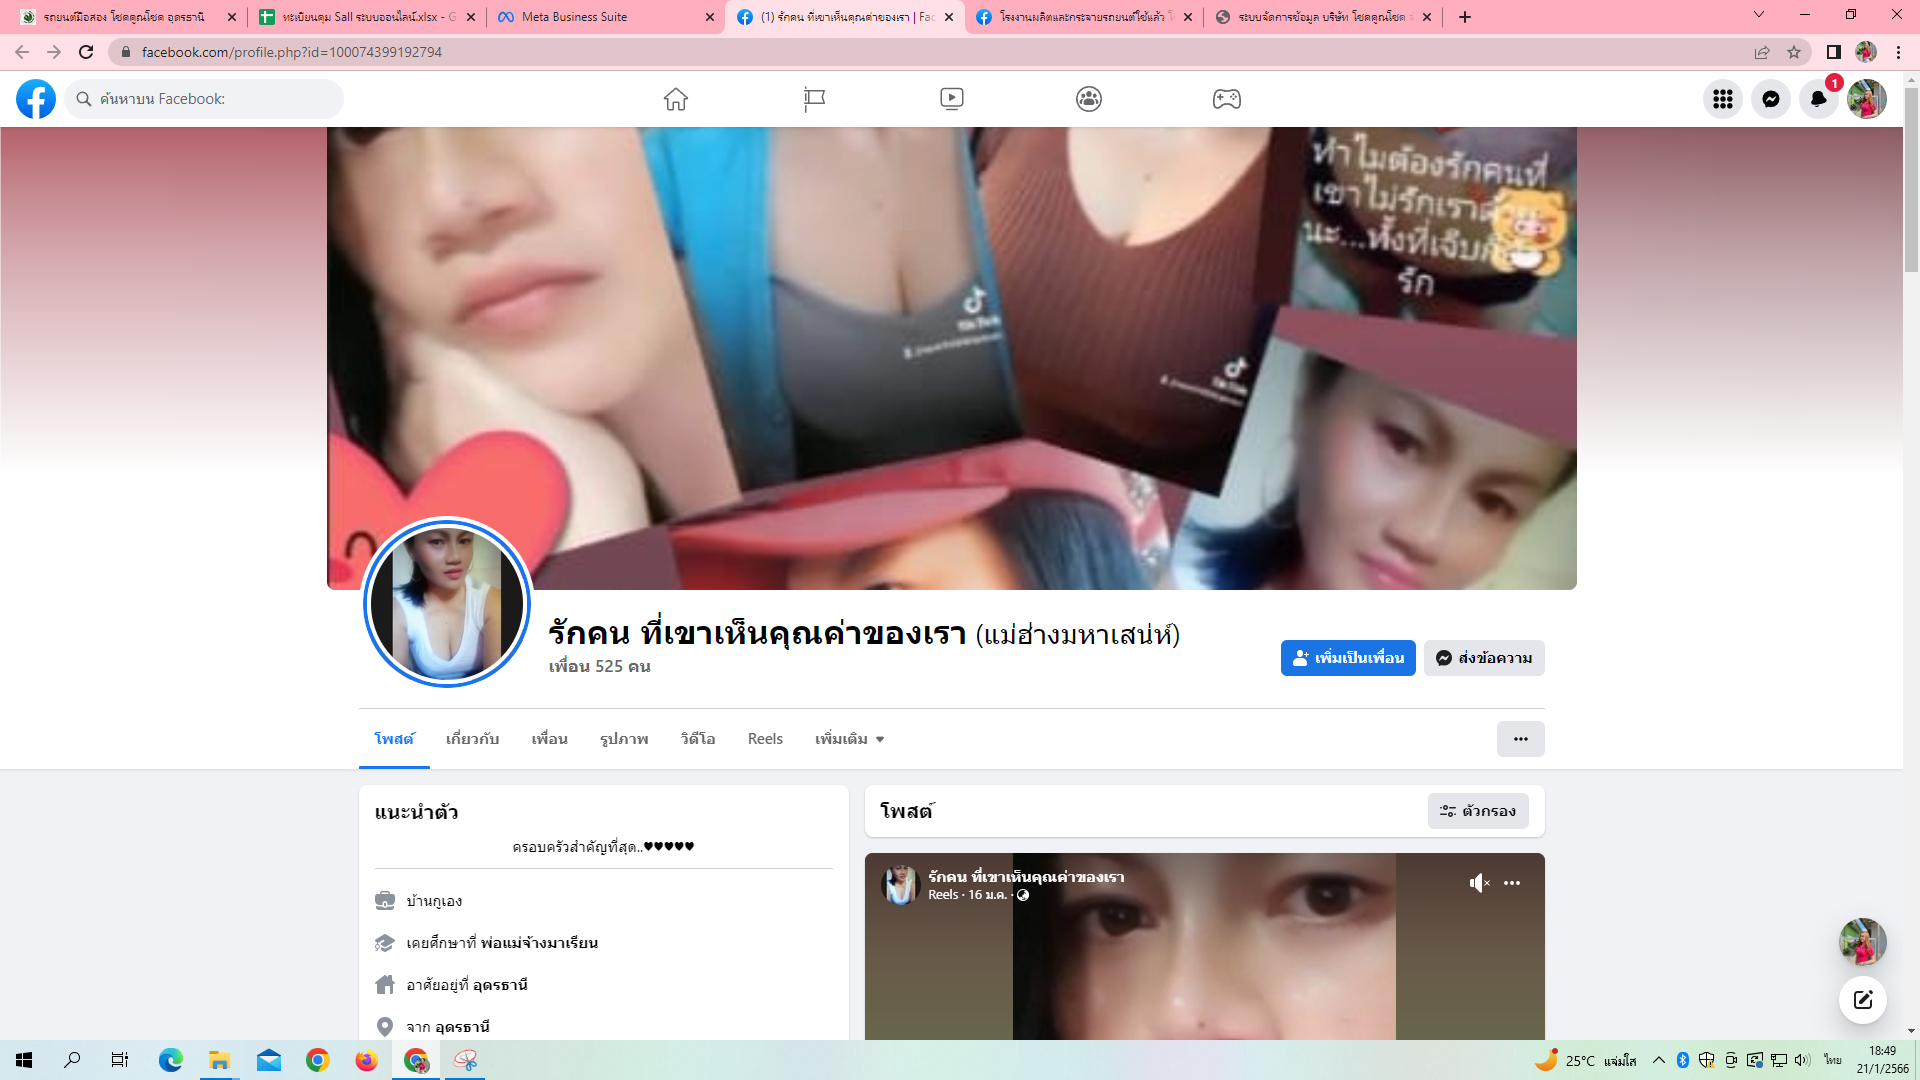Click the ส่งข้อความ button
Image resolution: width=1920 pixels, height=1080 pixels.
click(x=1484, y=658)
